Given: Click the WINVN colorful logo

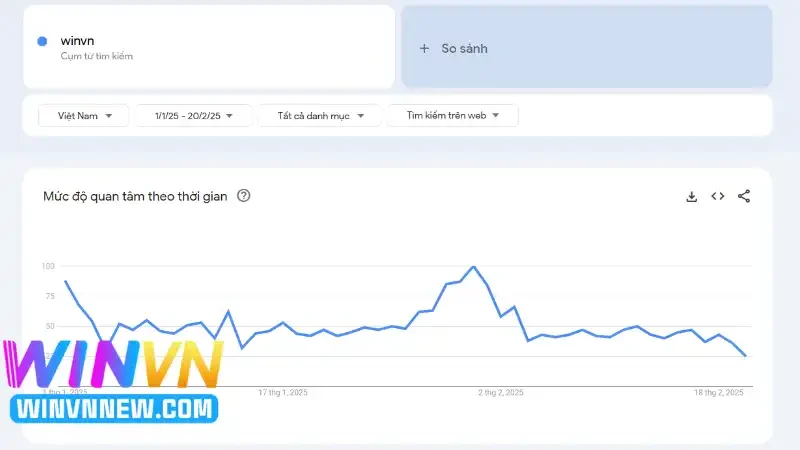Looking at the screenshot, I should point(112,364).
